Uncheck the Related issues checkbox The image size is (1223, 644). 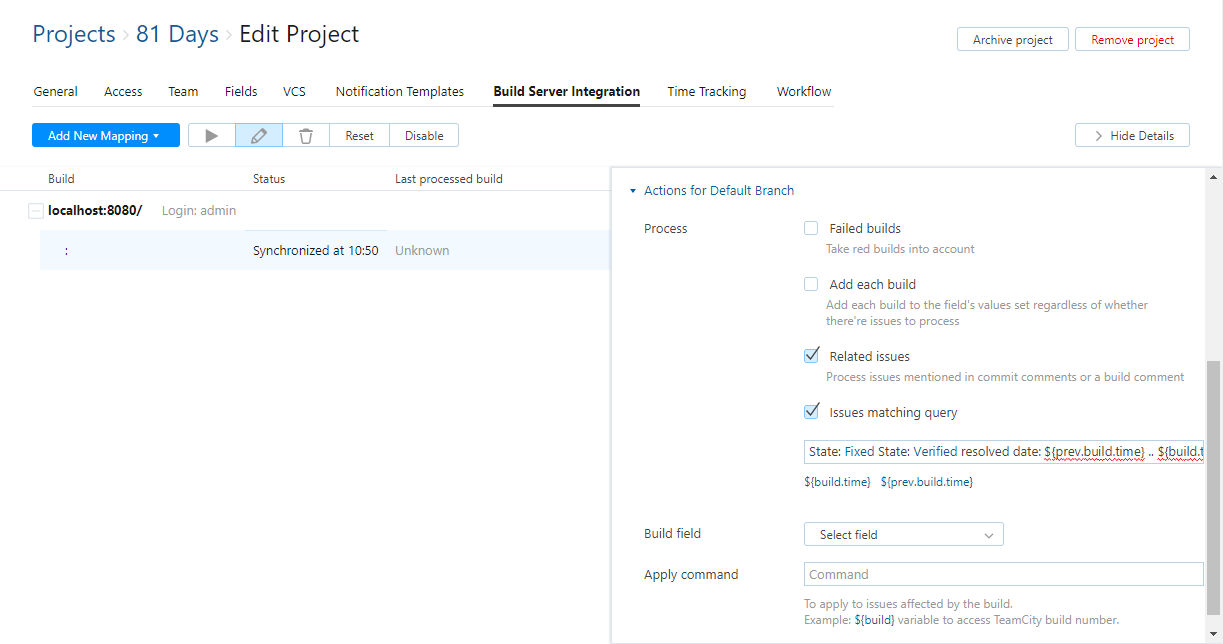click(811, 356)
